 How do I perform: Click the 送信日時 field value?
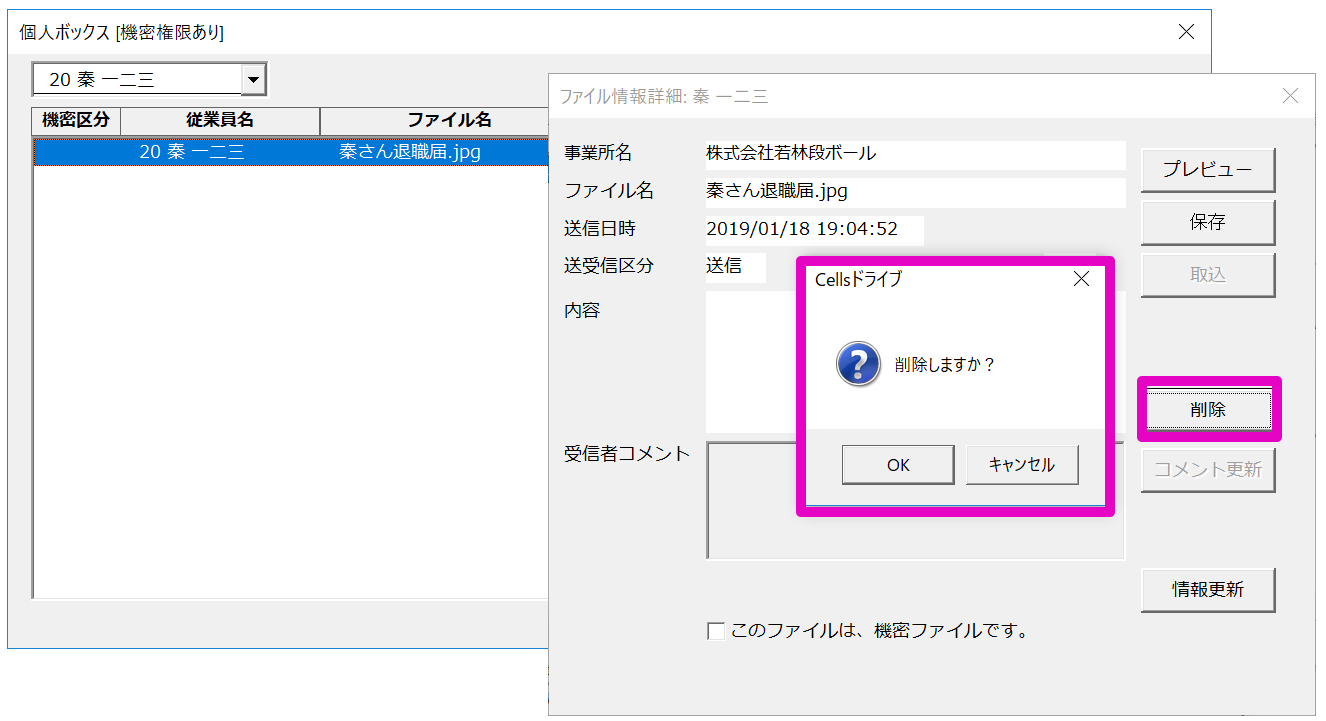click(813, 229)
